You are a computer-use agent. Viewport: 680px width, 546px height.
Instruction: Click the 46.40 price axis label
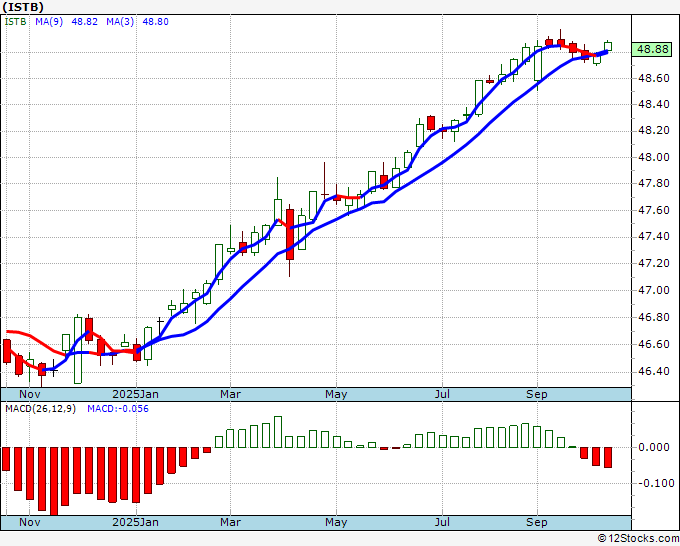(x=653, y=371)
